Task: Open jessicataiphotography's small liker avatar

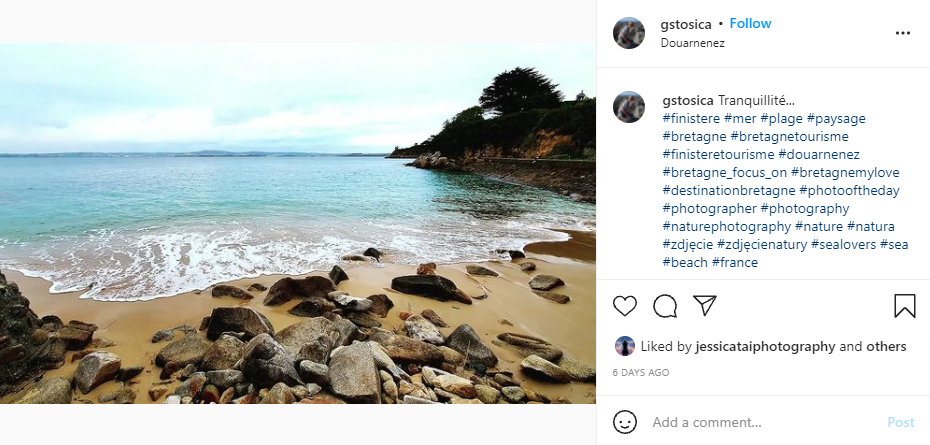Action: pos(625,346)
